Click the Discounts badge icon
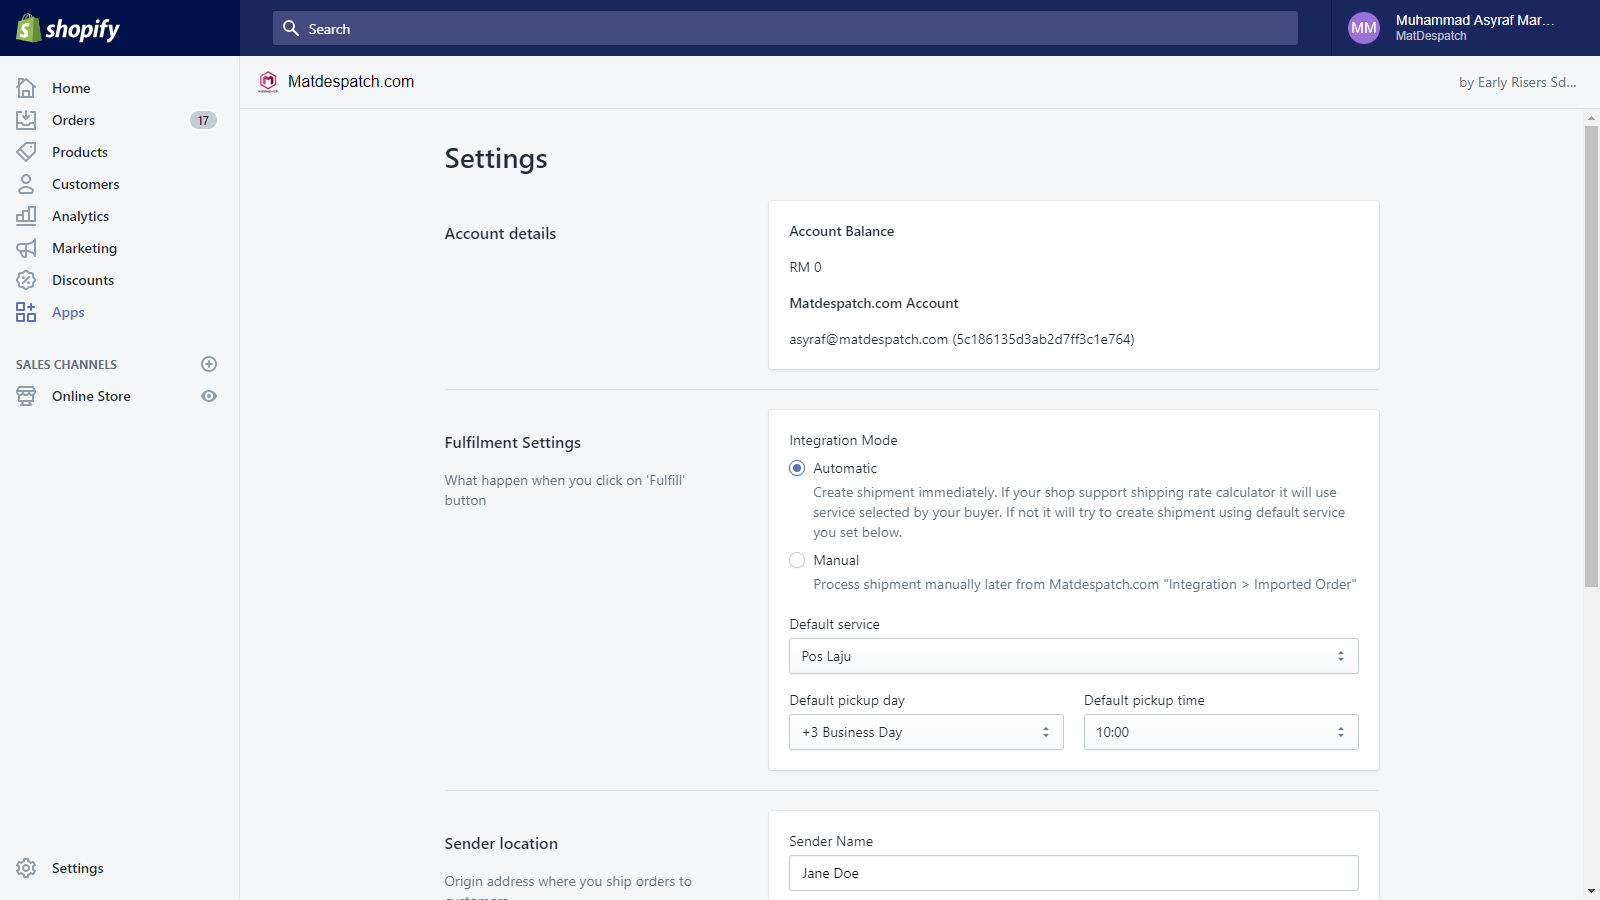This screenshot has height=900, width=1600. (26, 280)
